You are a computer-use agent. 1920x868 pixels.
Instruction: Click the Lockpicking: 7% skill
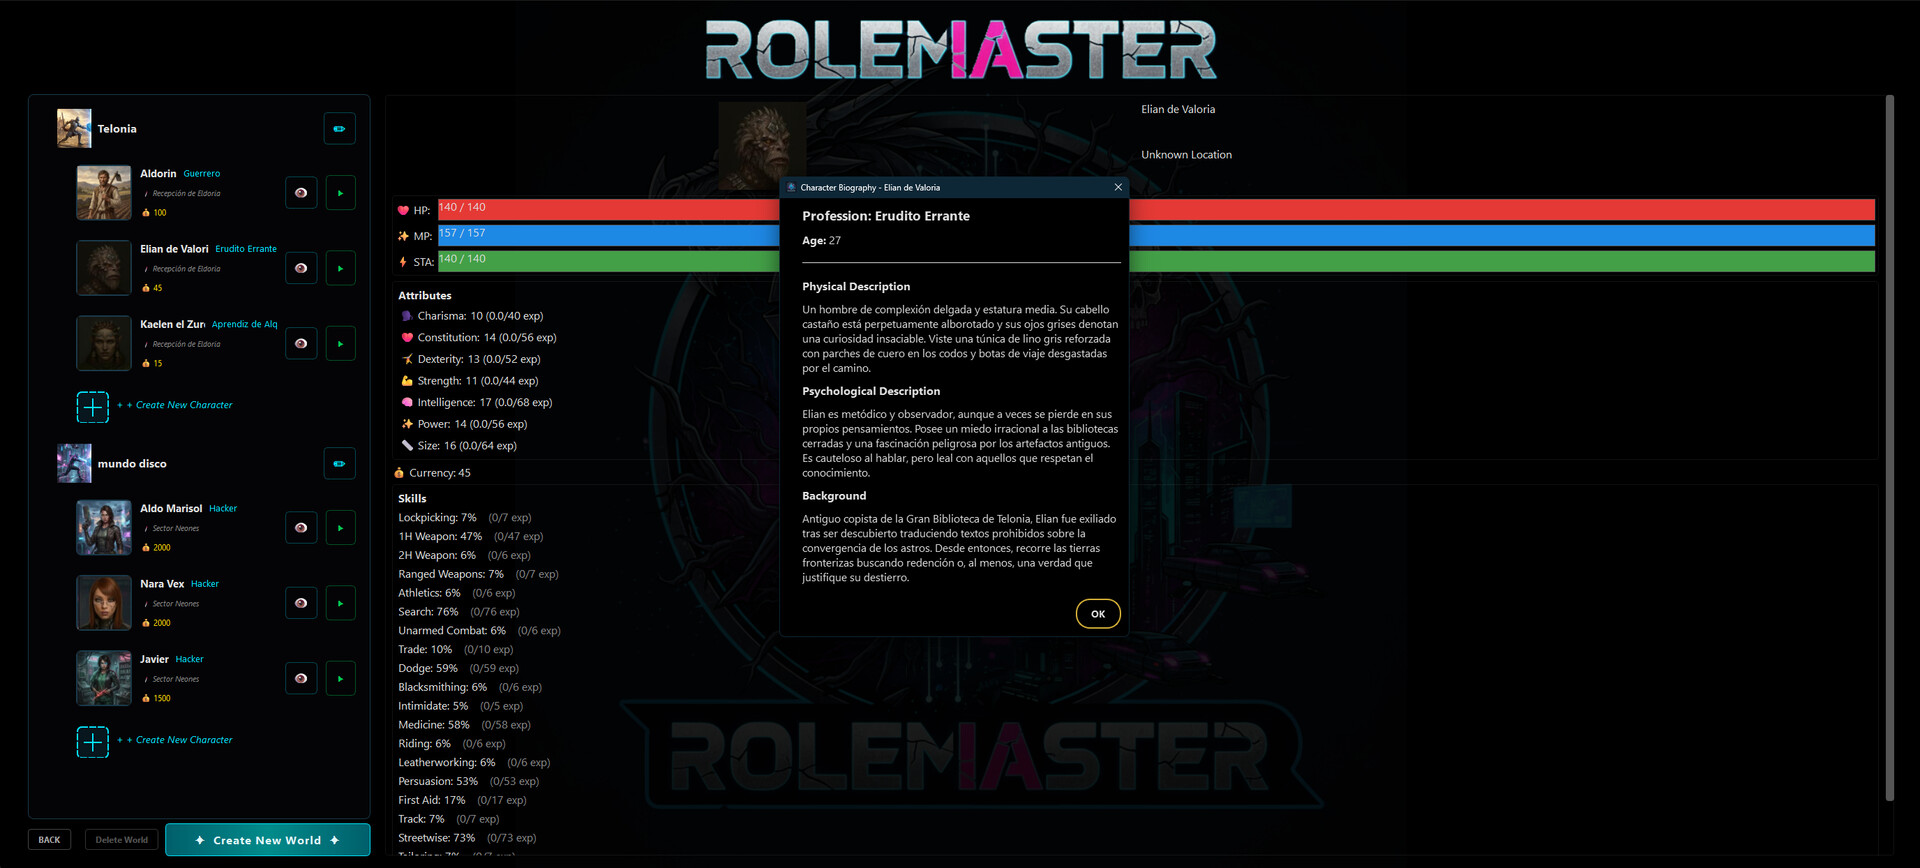[437, 518]
